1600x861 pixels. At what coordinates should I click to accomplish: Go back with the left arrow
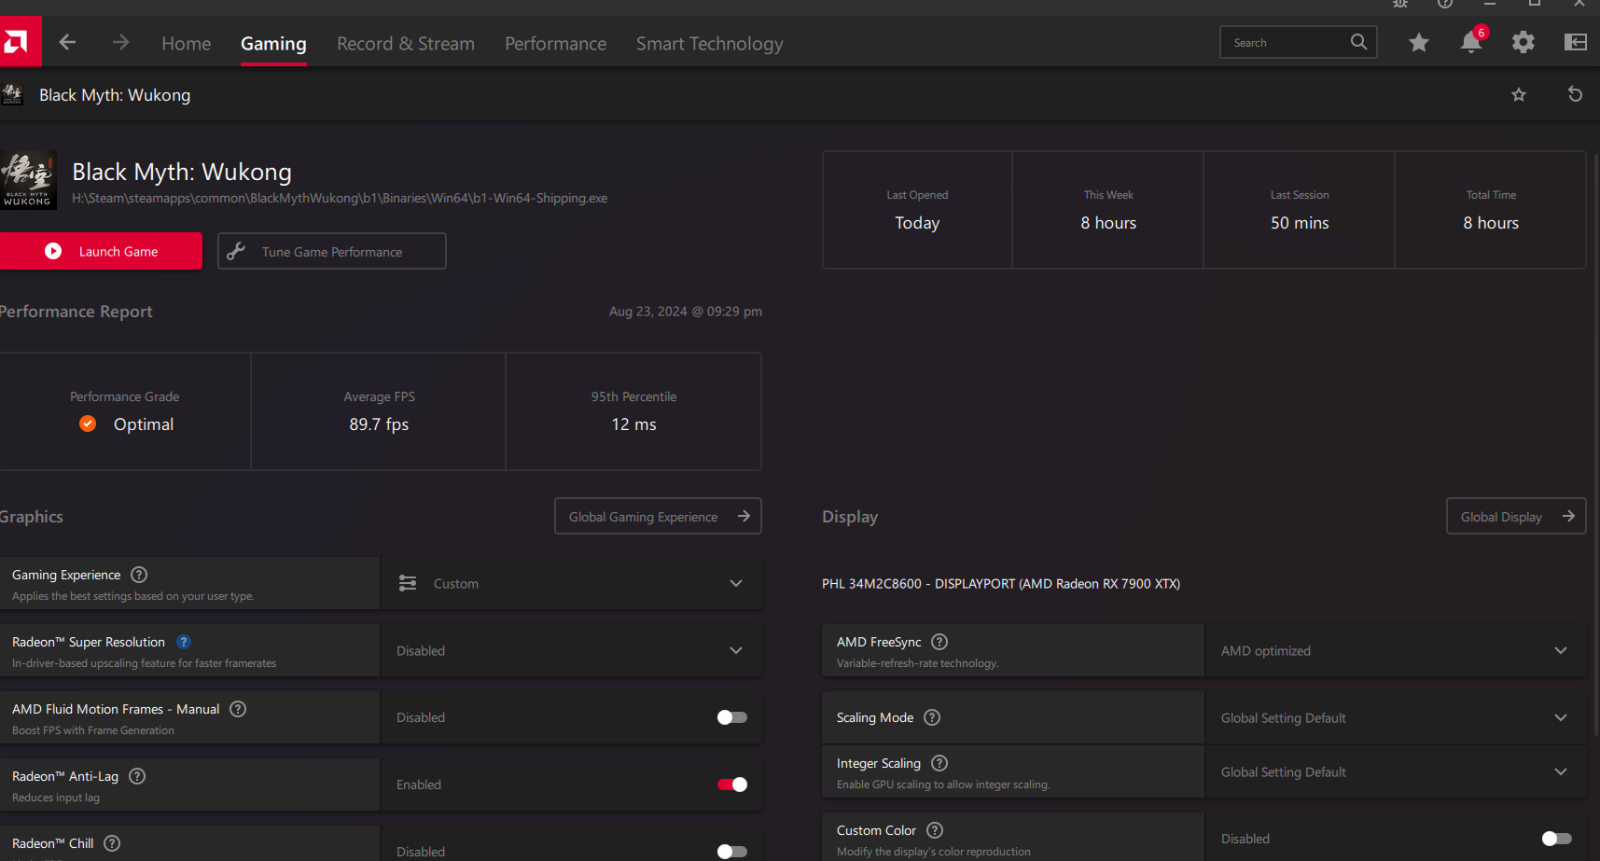pos(67,42)
